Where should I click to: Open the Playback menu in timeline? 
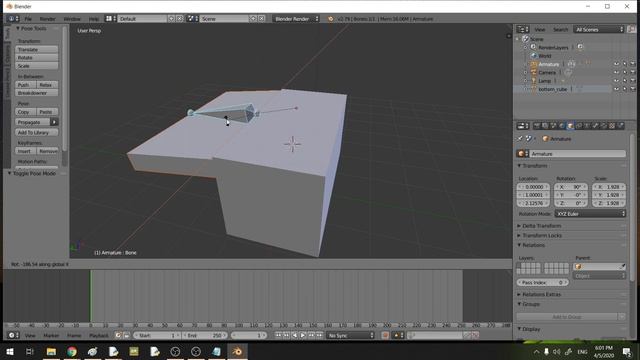click(99, 335)
